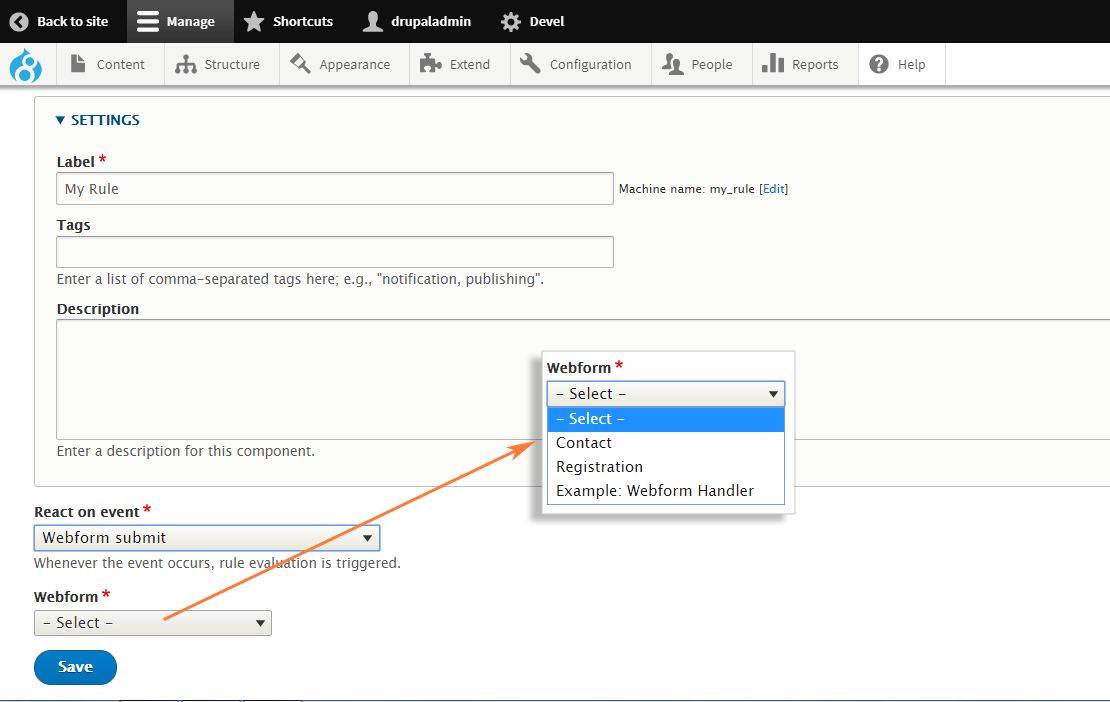Collapse the Settings fieldset
Viewport: 1110px width, 702px height.
coord(98,120)
